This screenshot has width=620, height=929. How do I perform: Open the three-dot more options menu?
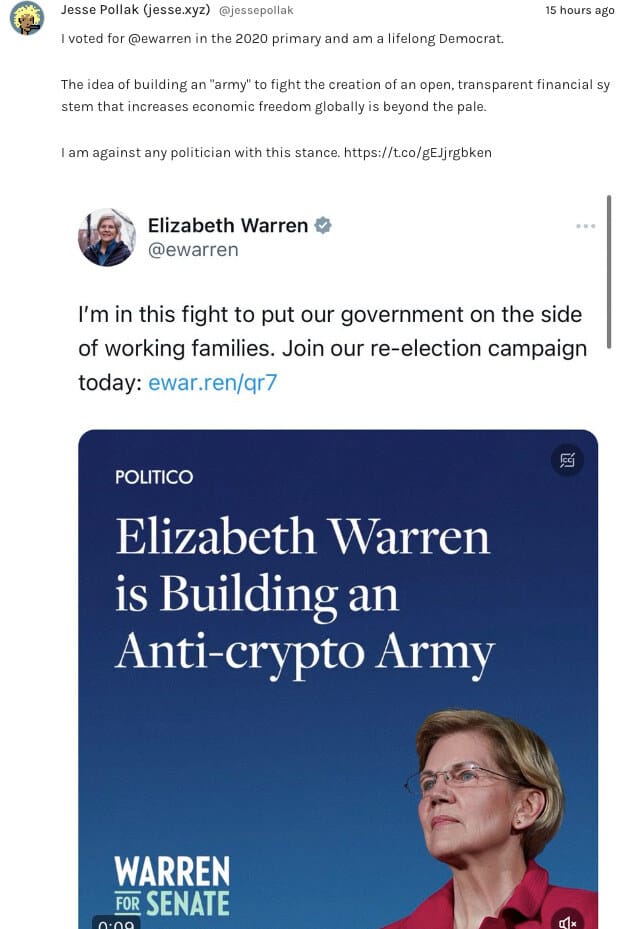pyautogui.click(x=585, y=226)
